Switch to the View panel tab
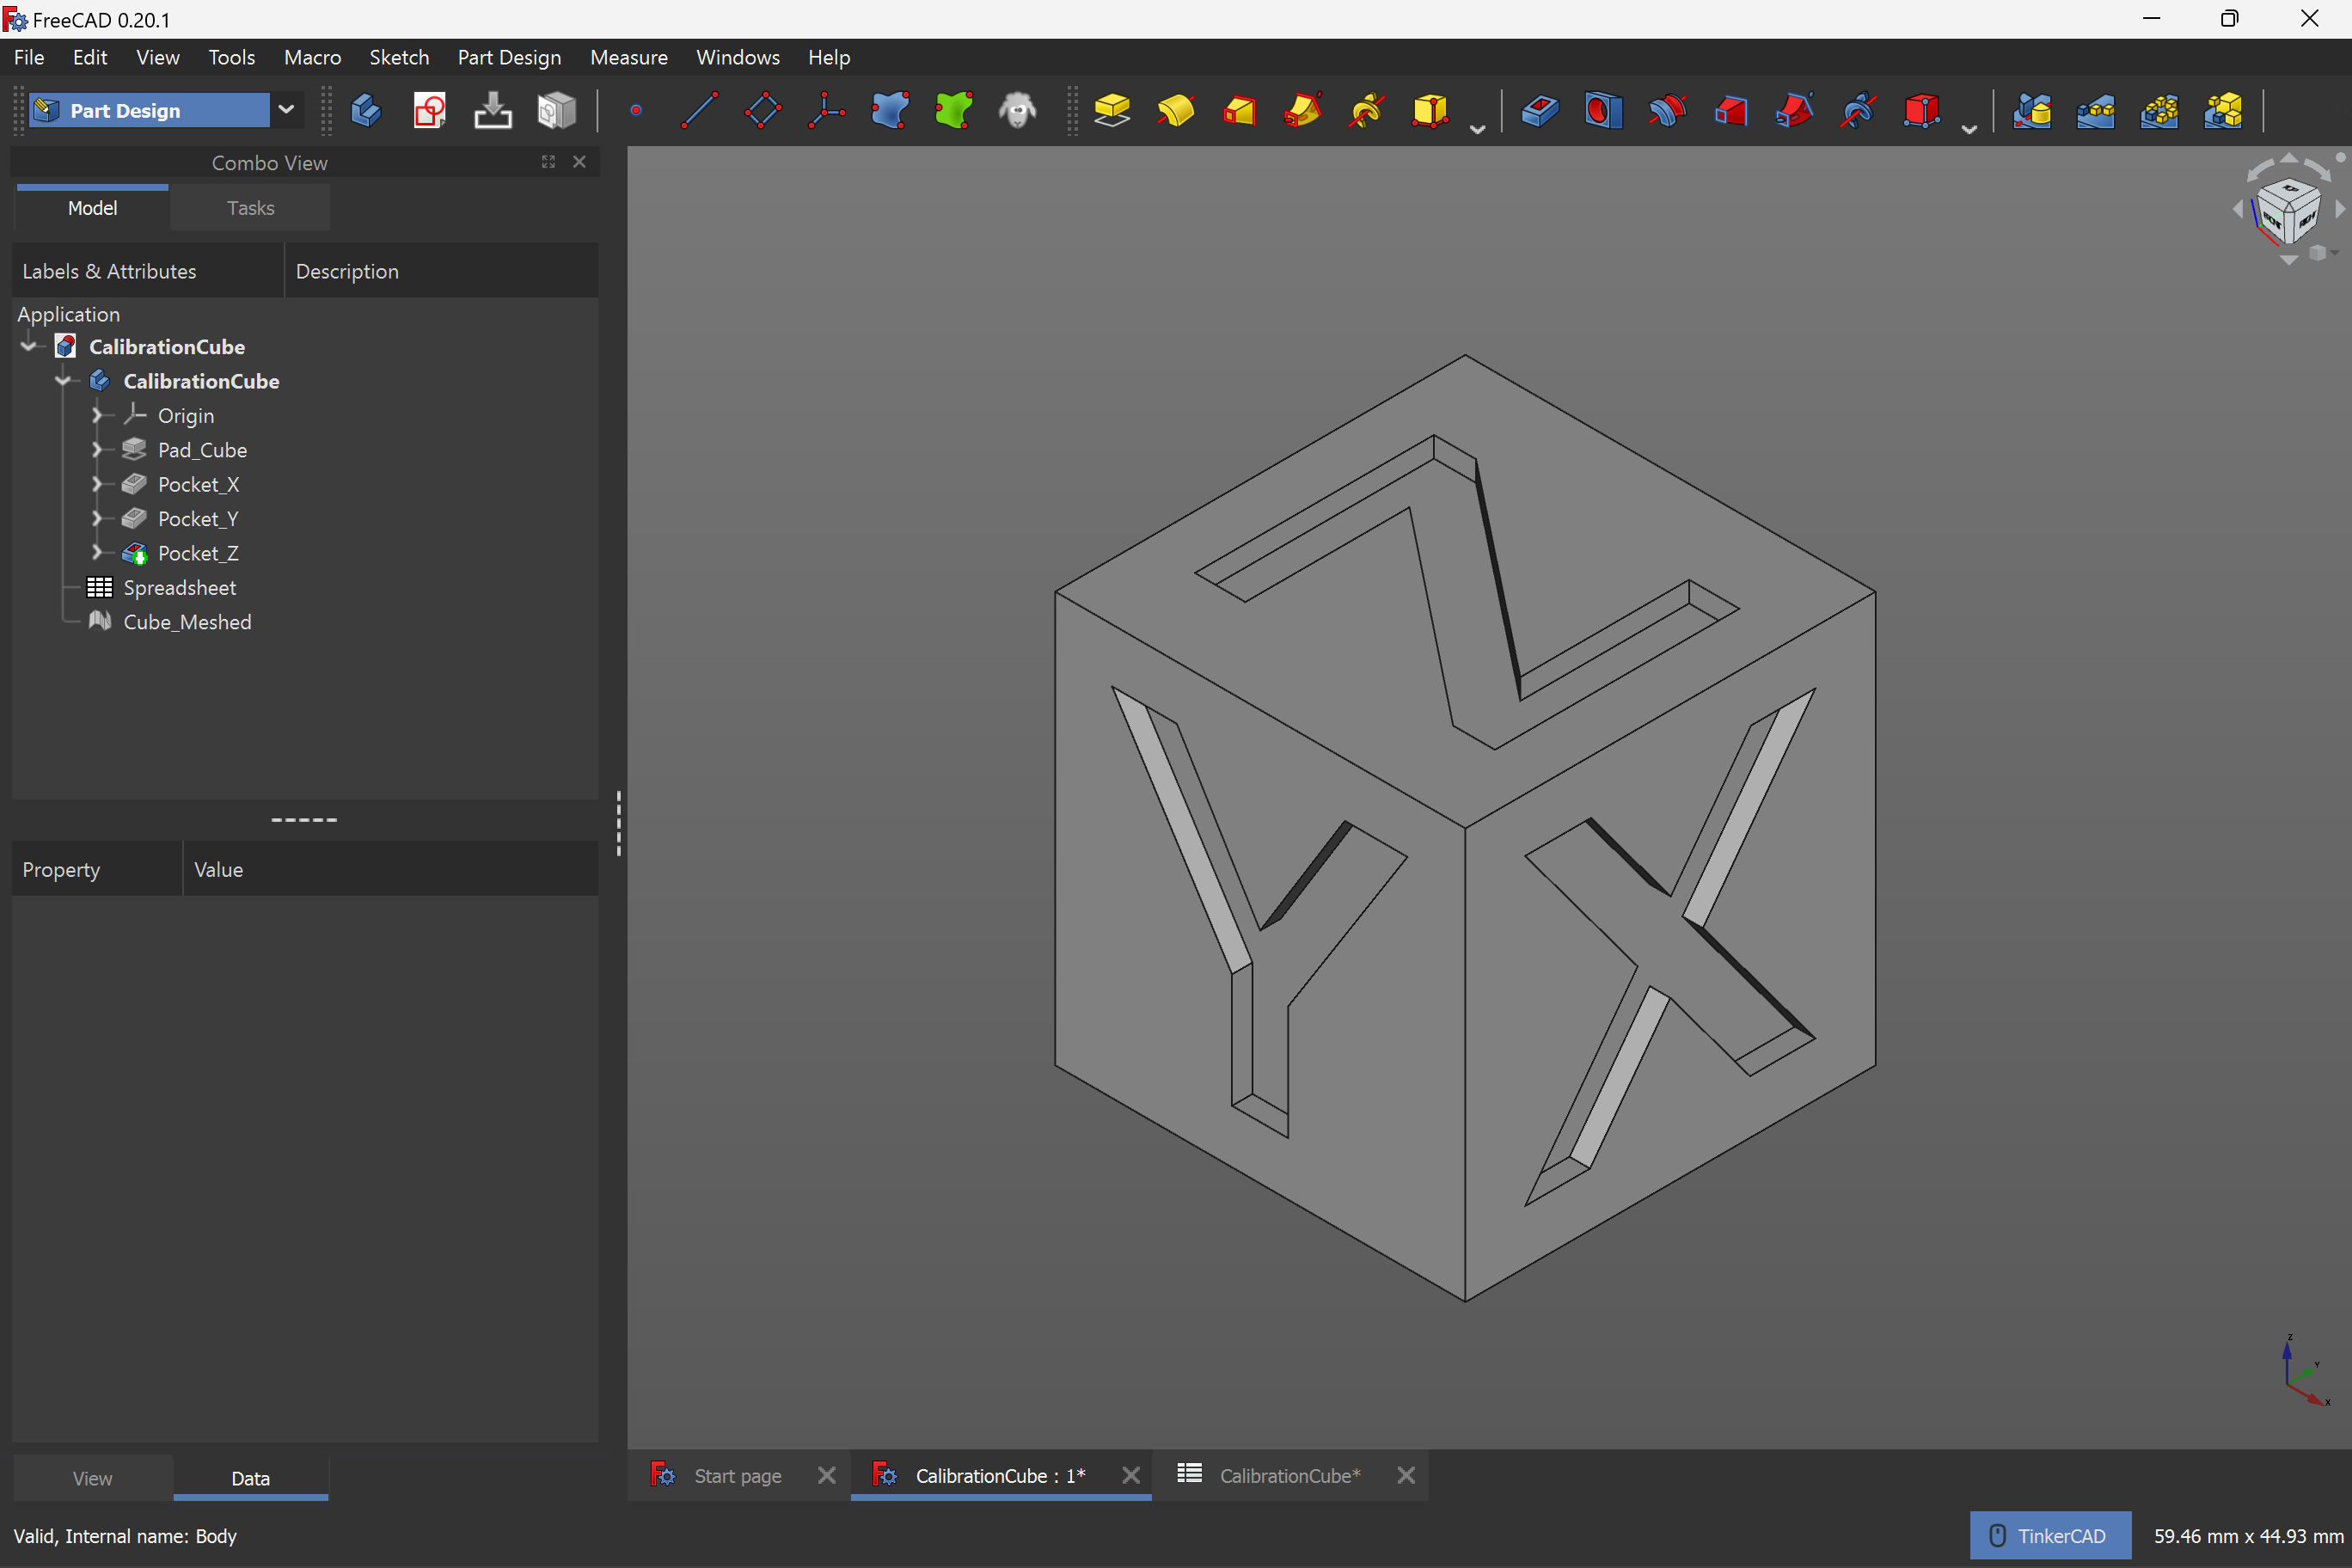Viewport: 2352px width, 1568px height. pos(92,1478)
